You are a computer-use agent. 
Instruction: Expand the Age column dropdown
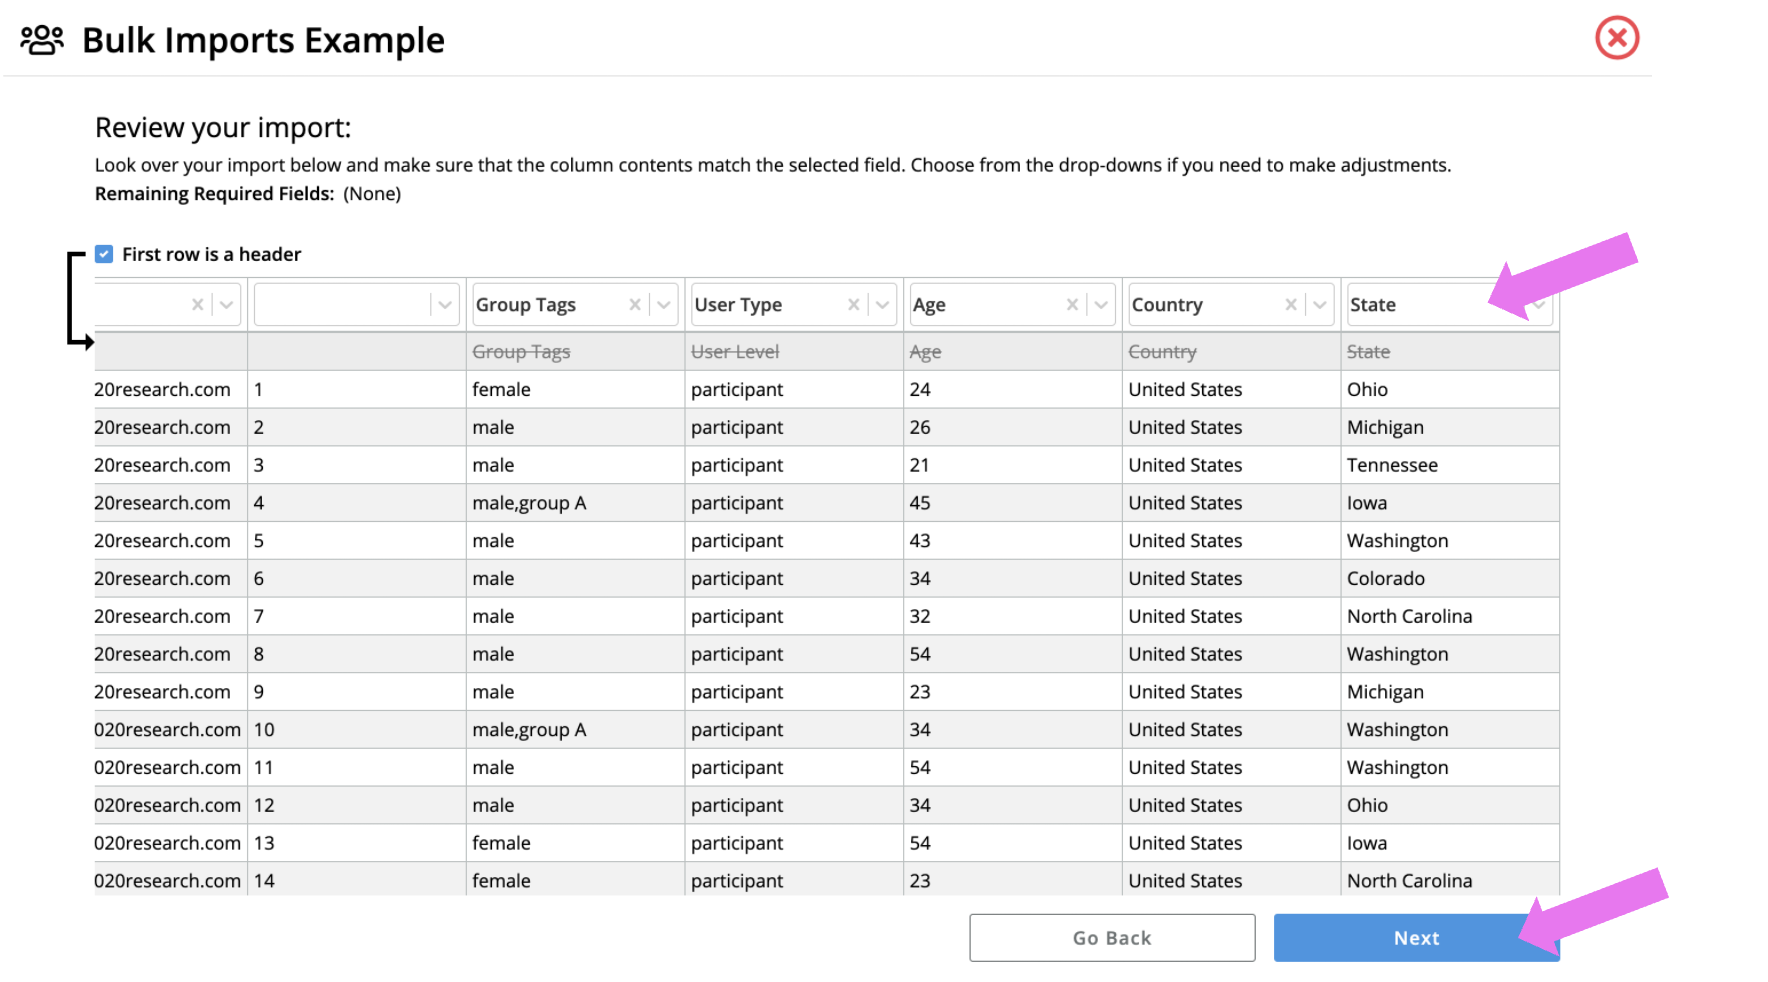(x=1101, y=305)
